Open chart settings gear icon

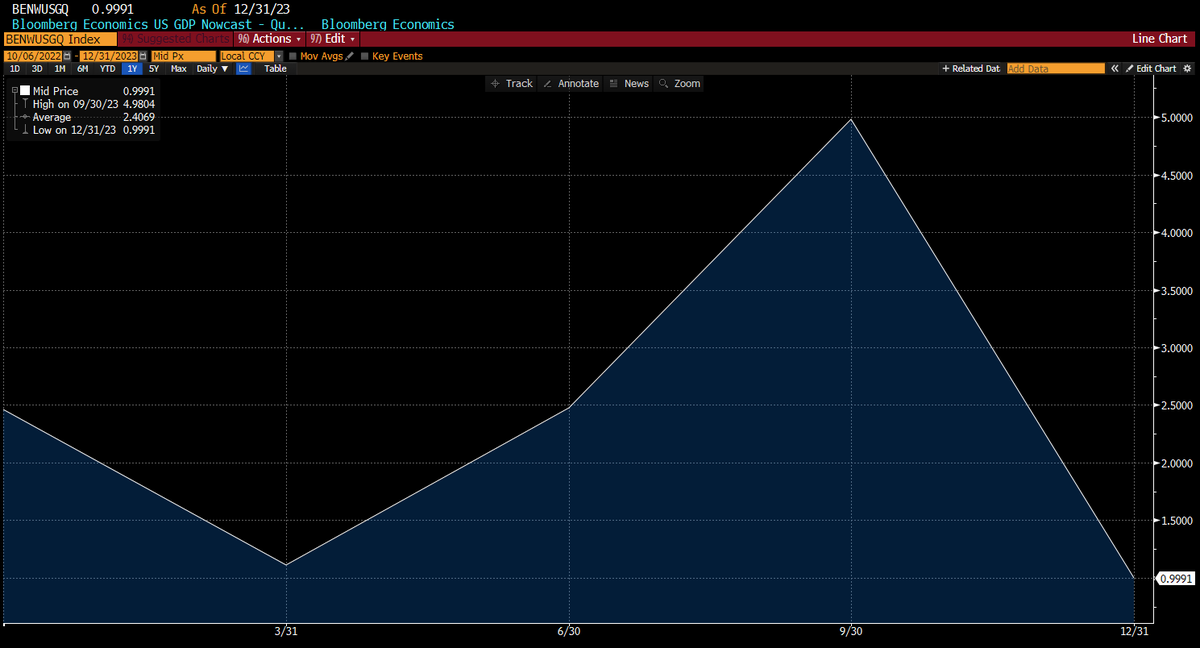(x=1188, y=69)
